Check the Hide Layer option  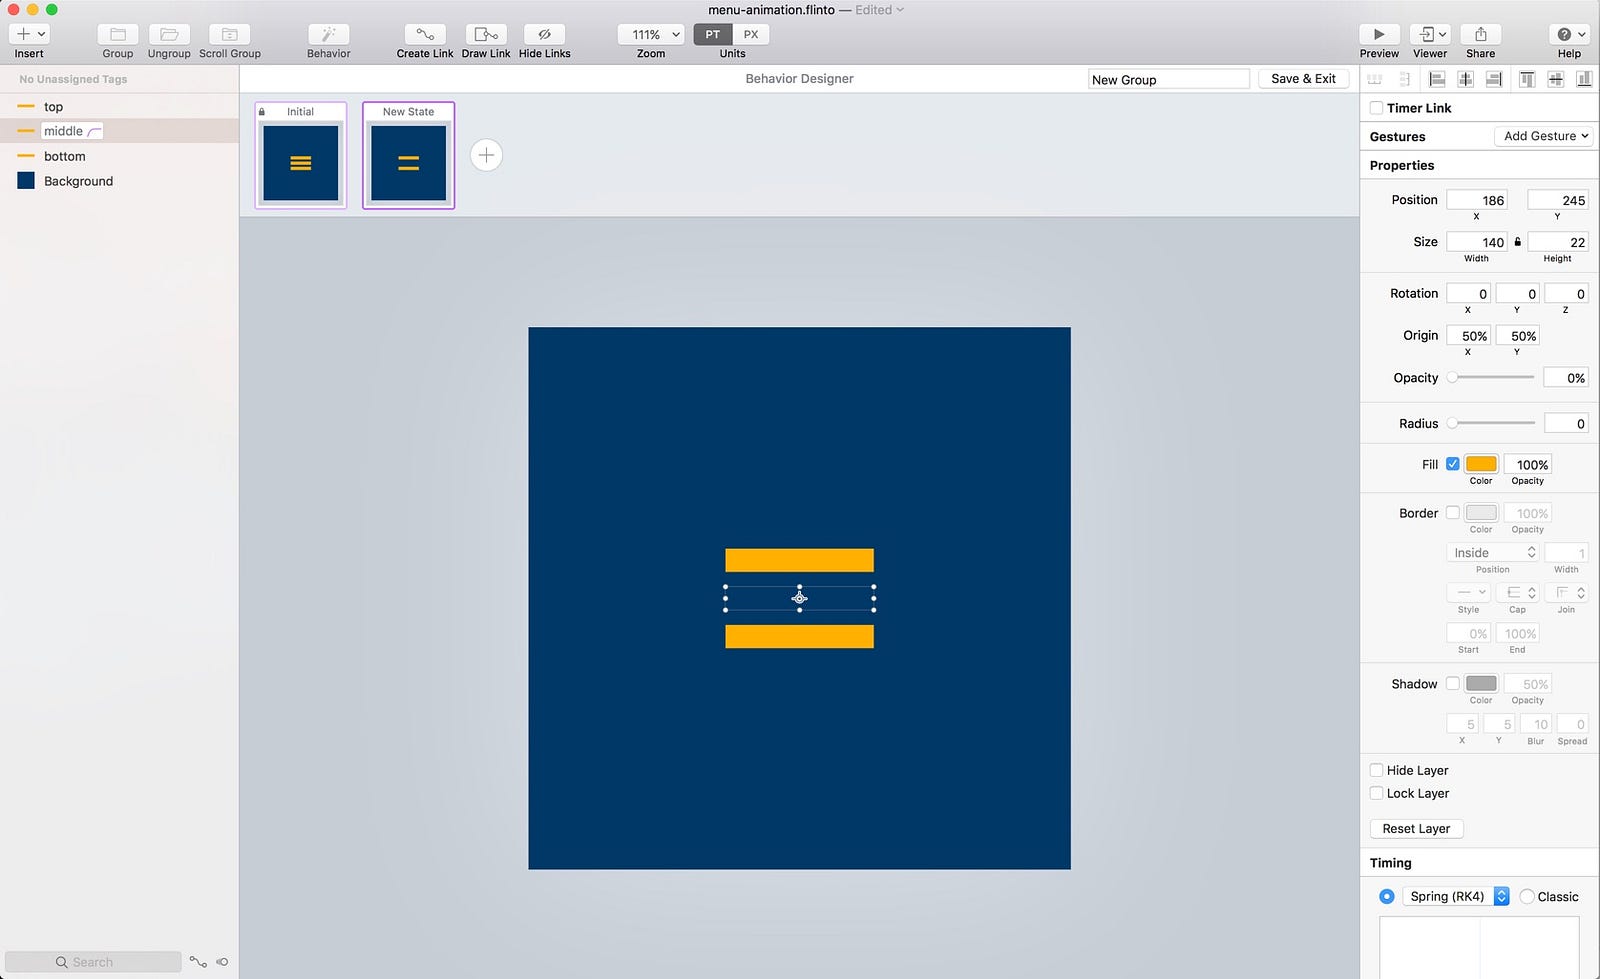tap(1377, 770)
